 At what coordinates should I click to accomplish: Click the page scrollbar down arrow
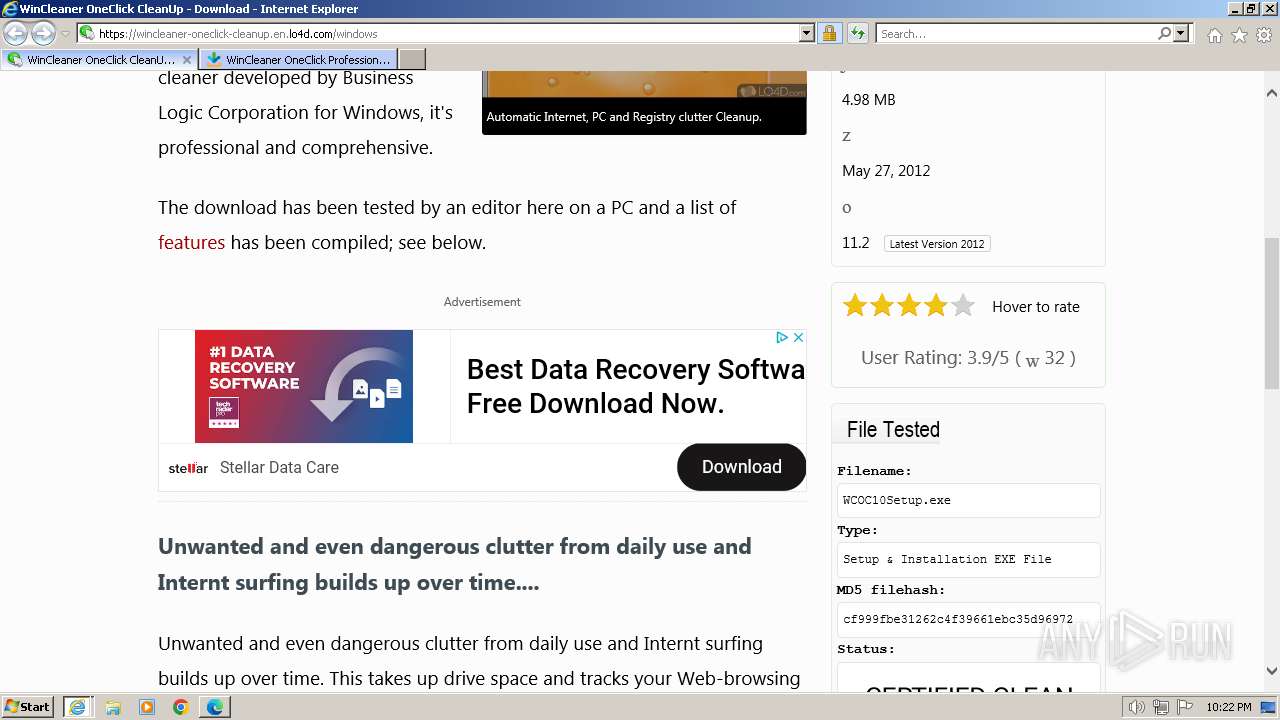tap(1272, 671)
